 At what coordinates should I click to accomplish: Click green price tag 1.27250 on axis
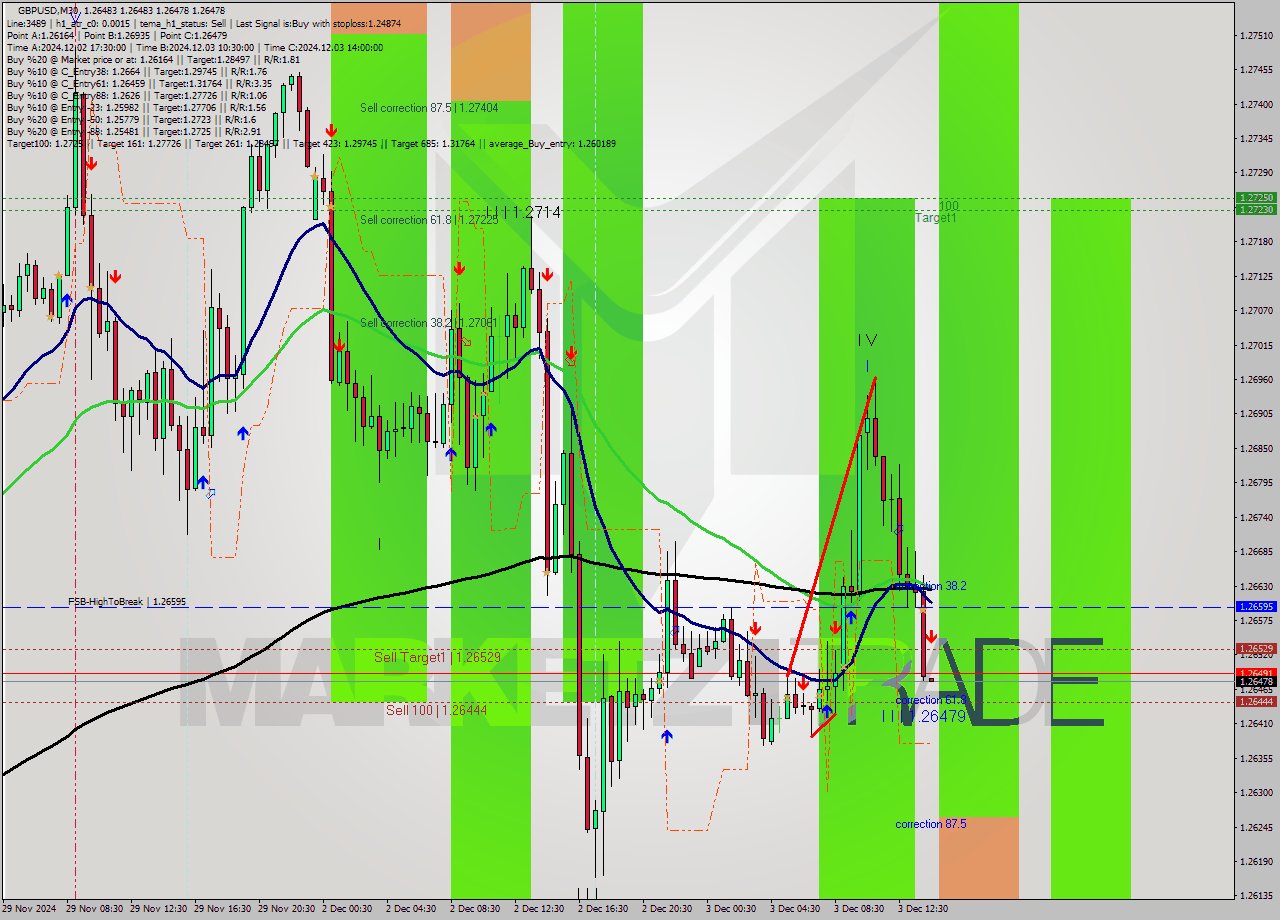tap(1255, 198)
